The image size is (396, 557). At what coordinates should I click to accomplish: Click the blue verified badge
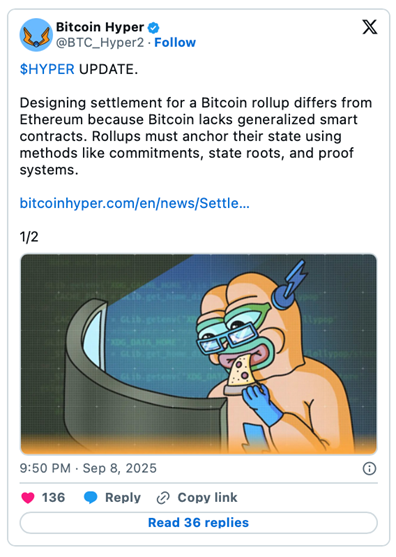point(153,27)
